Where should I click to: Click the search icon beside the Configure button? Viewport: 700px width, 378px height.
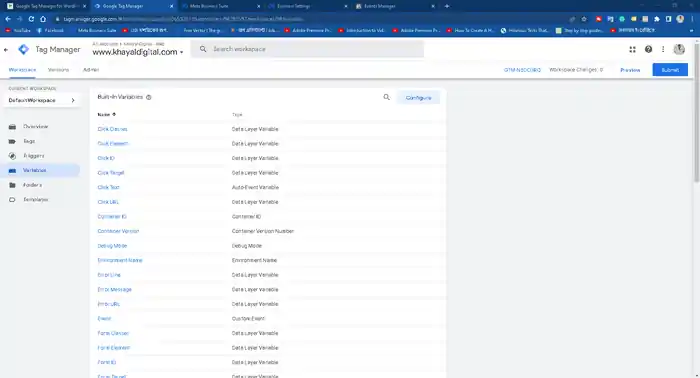[x=387, y=97]
